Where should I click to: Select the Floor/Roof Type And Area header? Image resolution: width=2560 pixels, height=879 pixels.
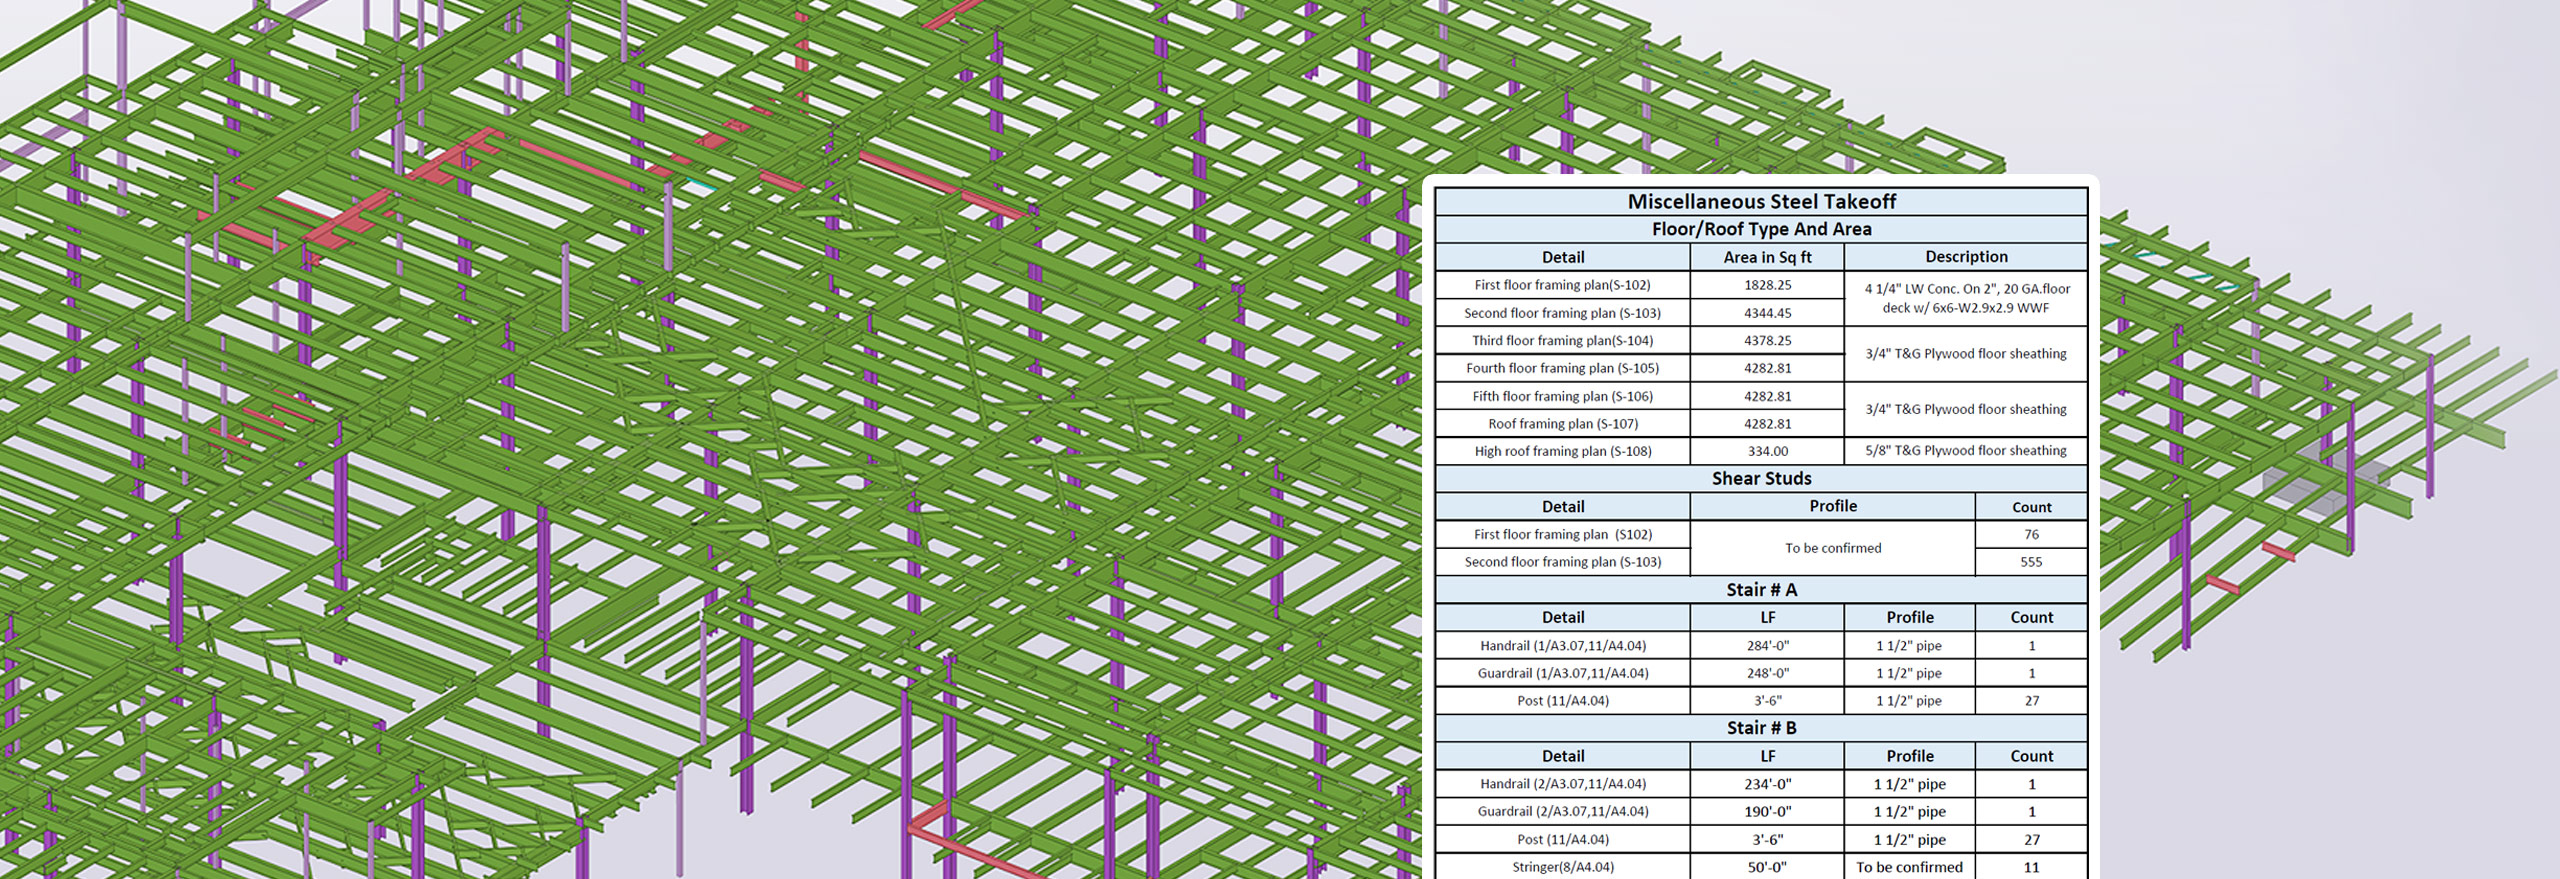1761,229
